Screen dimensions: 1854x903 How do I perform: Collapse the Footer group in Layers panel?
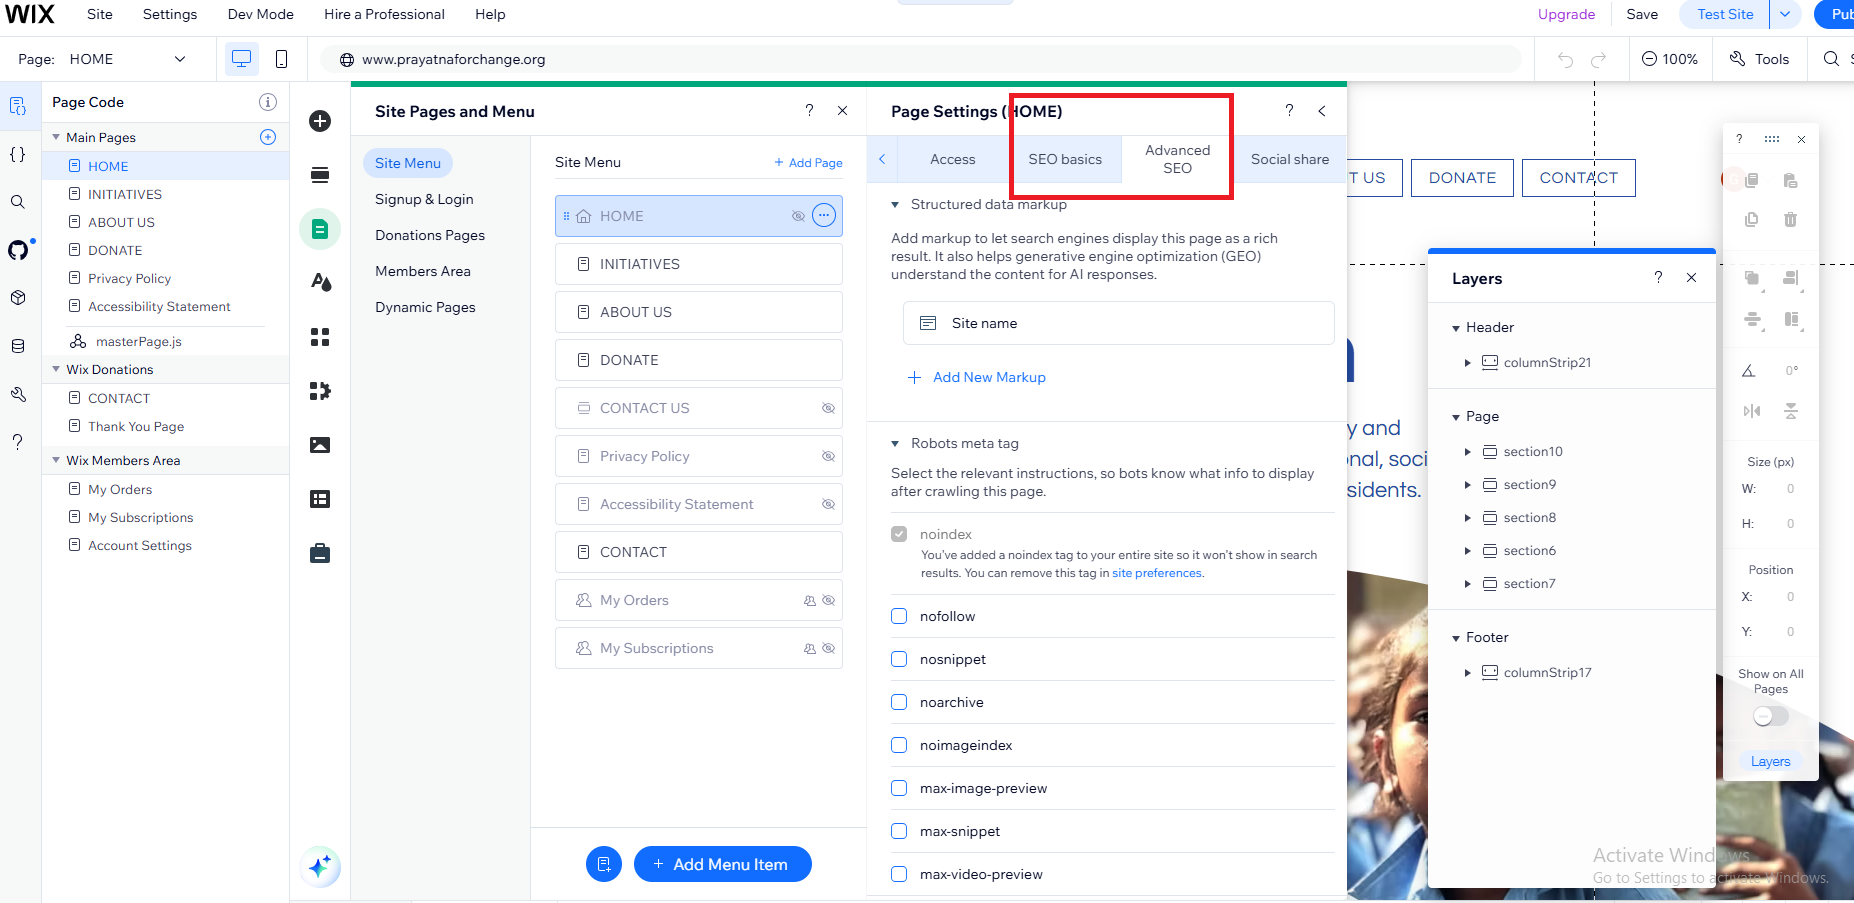point(1456,637)
